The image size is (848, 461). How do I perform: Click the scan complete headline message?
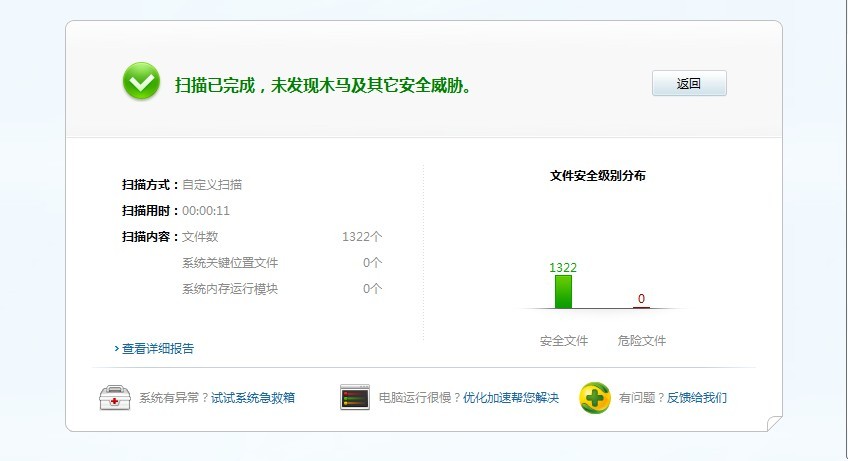pos(323,85)
